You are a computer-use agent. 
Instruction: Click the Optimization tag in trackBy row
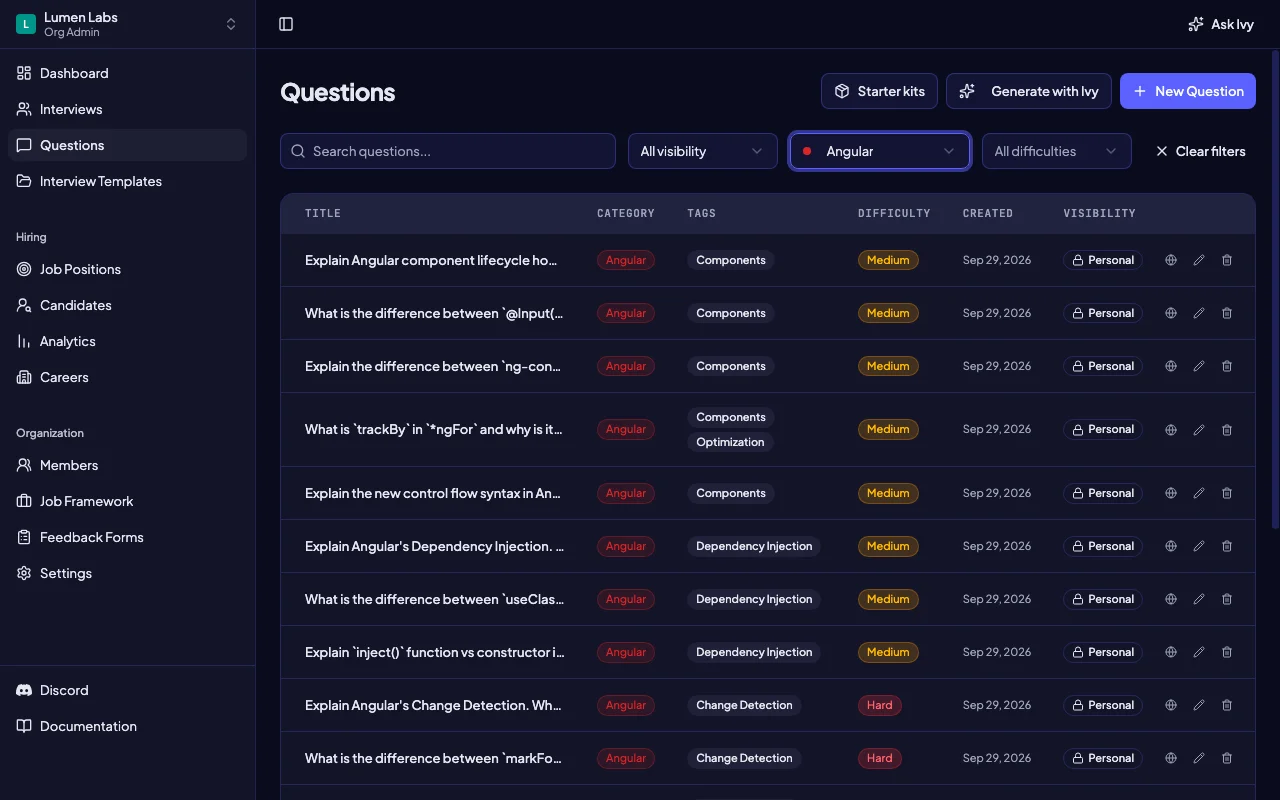coord(730,442)
